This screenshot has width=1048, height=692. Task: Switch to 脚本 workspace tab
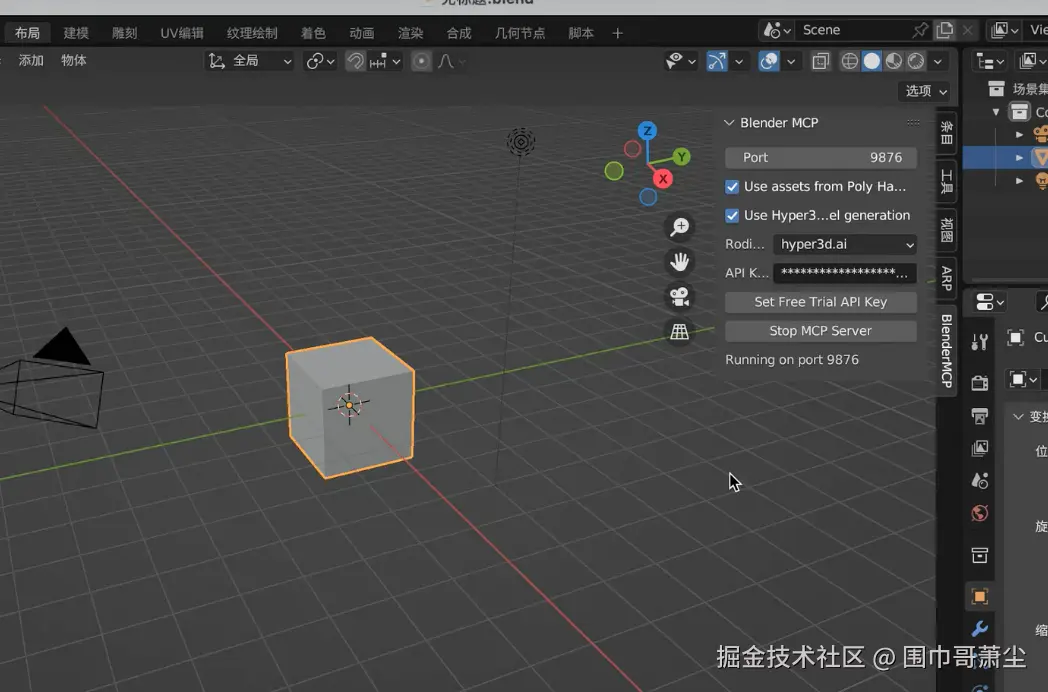(x=580, y=33)
